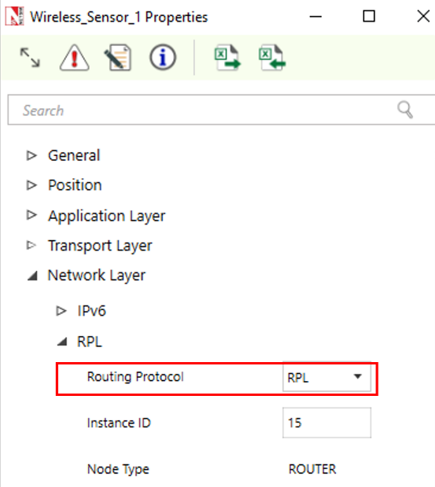Click the Excel import icon

272,58
